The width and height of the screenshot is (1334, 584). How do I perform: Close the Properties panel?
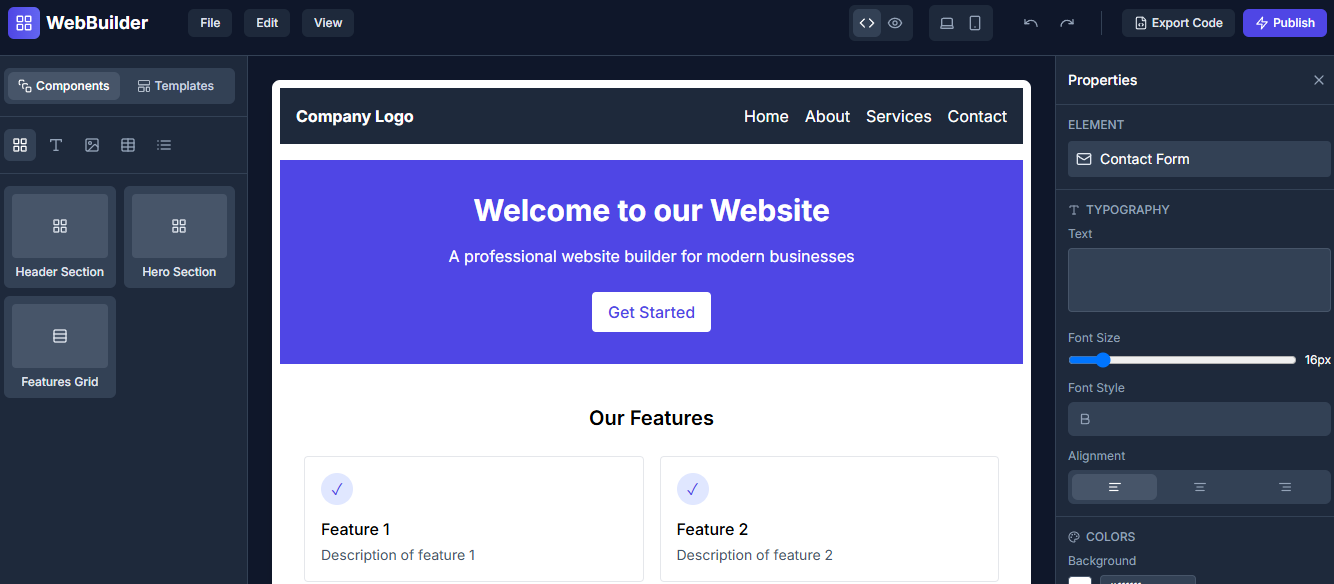pos(1319,80)
